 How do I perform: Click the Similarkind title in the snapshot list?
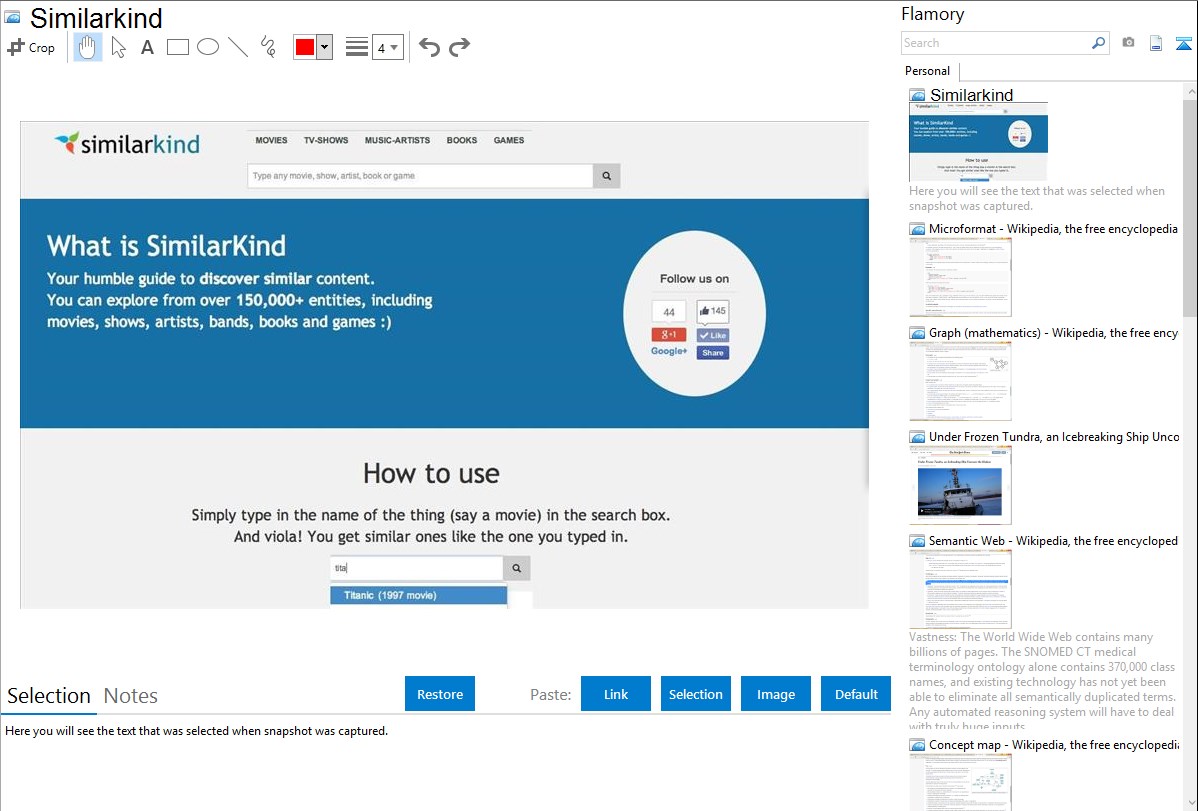tap(971, 95)
